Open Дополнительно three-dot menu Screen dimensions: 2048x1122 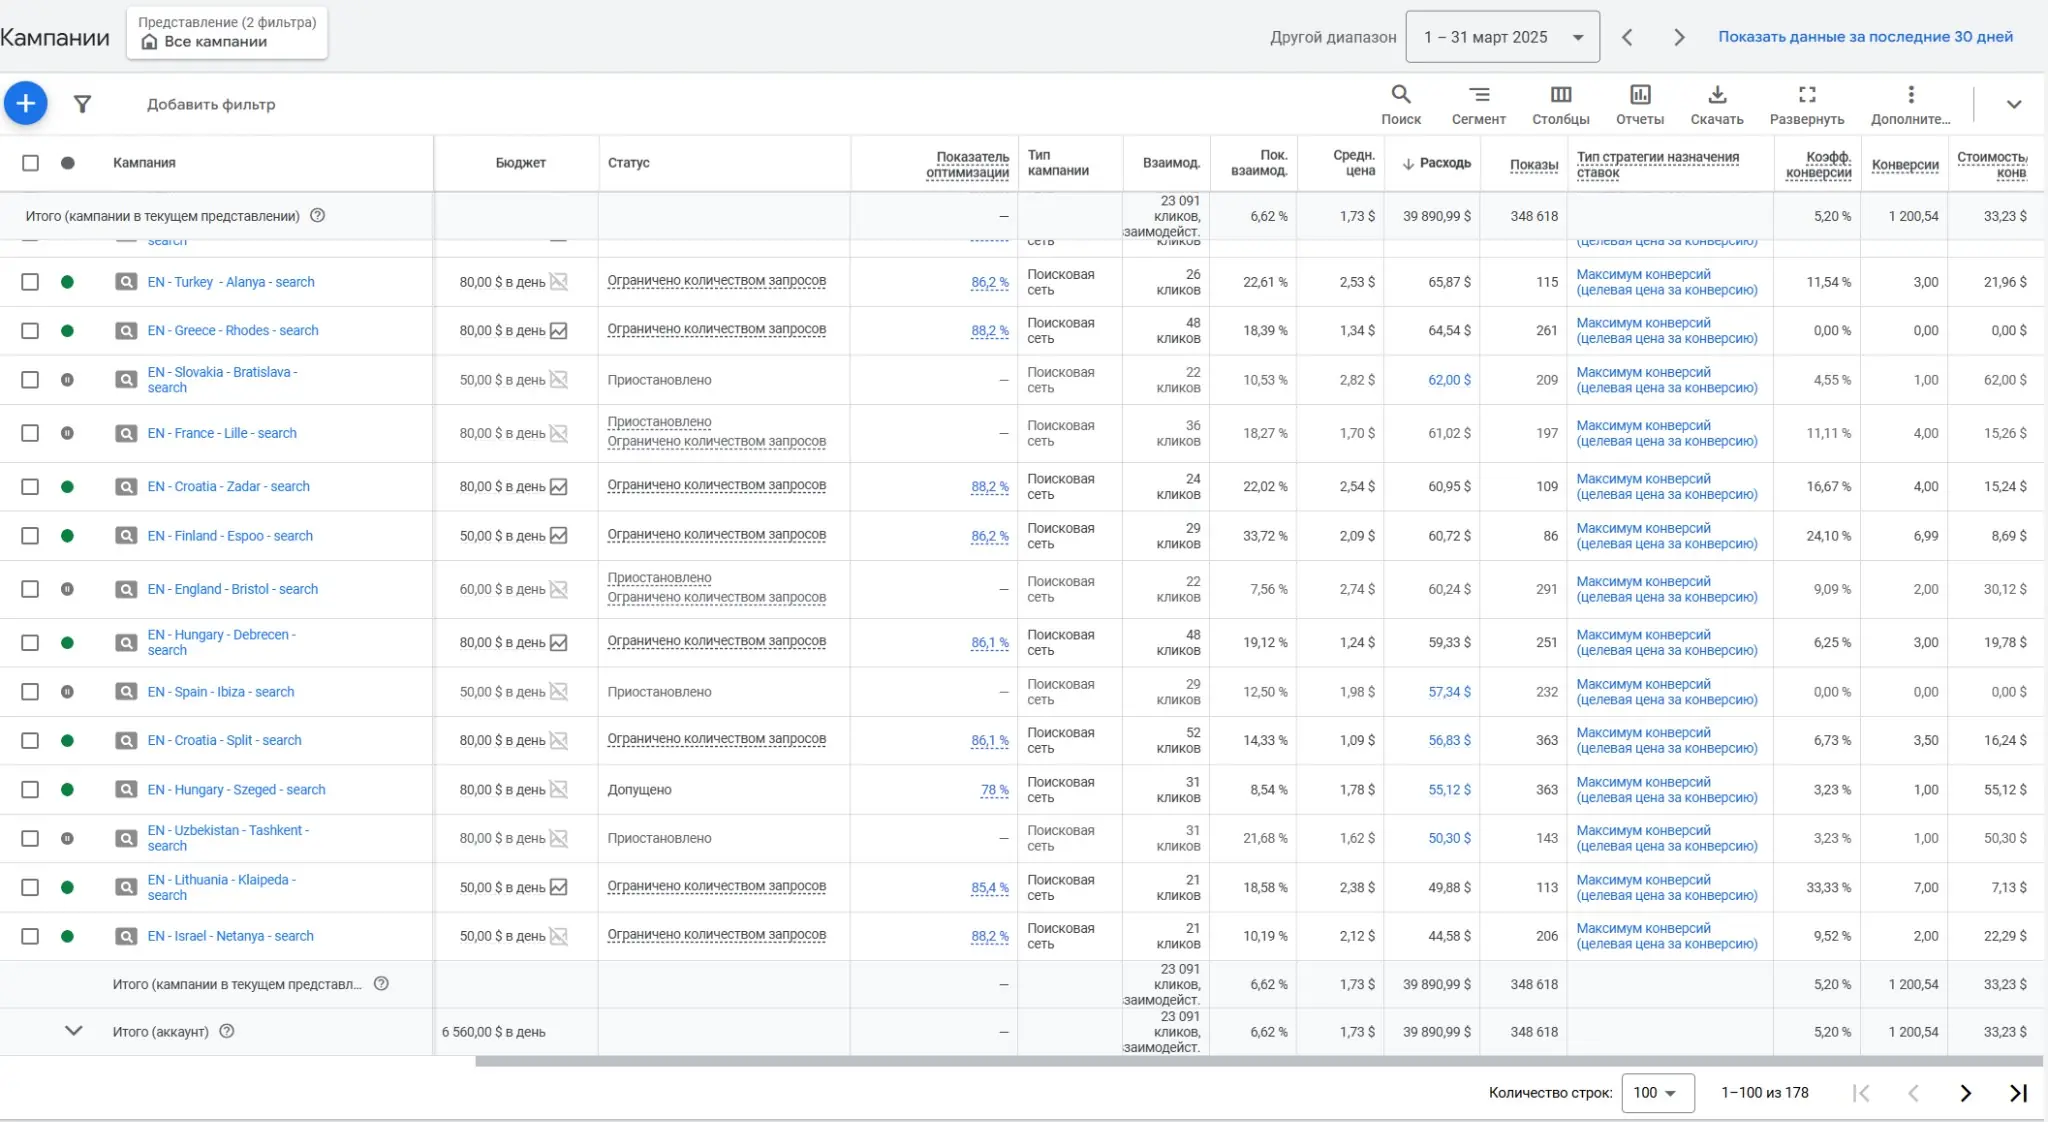pyautogui.click(x=1910, y=104)
